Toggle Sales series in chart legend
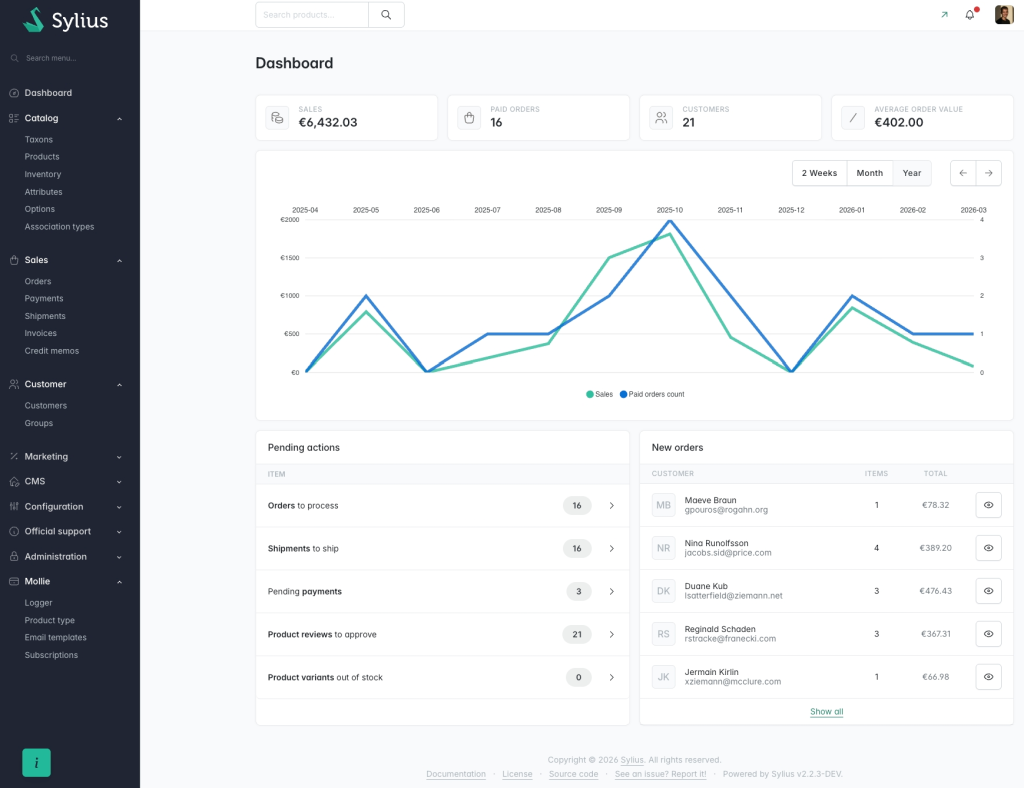The image size is (1024, 788). click(600, 394)
